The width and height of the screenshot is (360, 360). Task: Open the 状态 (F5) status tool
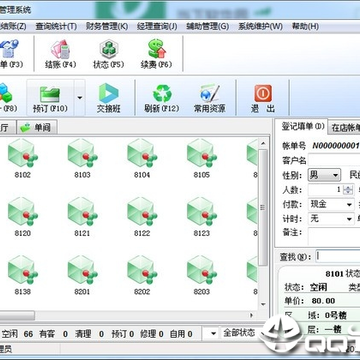(108, 54)
